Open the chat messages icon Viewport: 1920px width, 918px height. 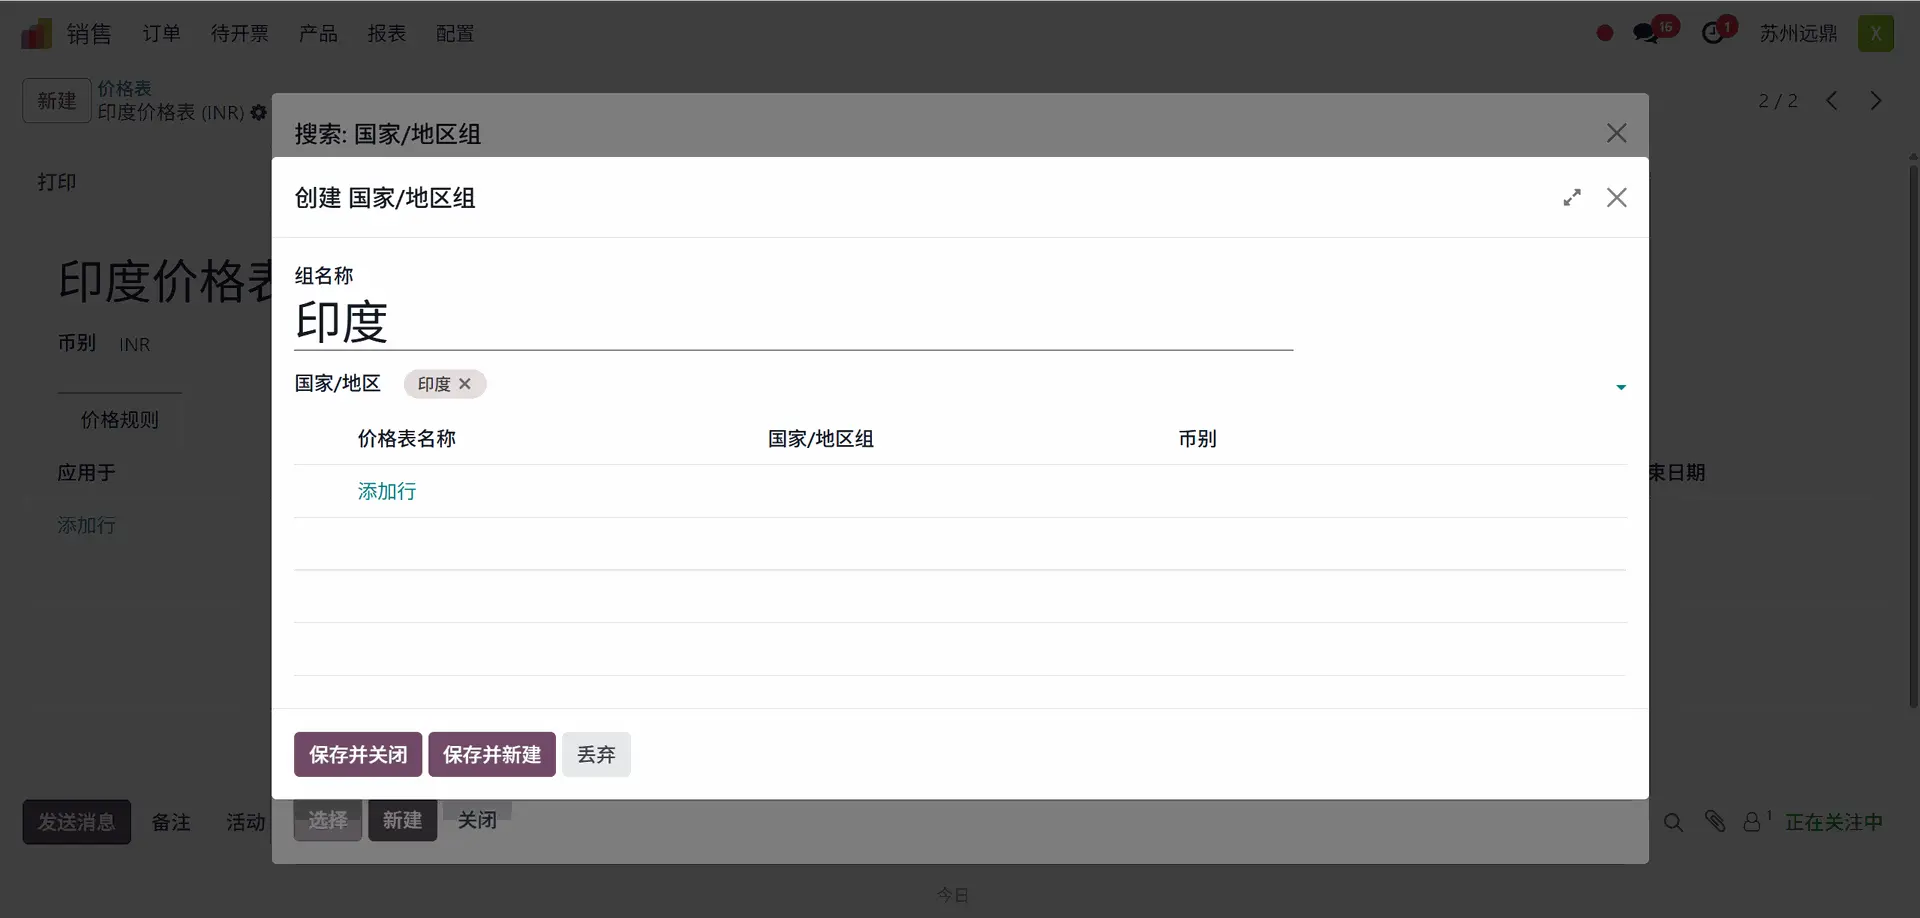pos(1645,34)
